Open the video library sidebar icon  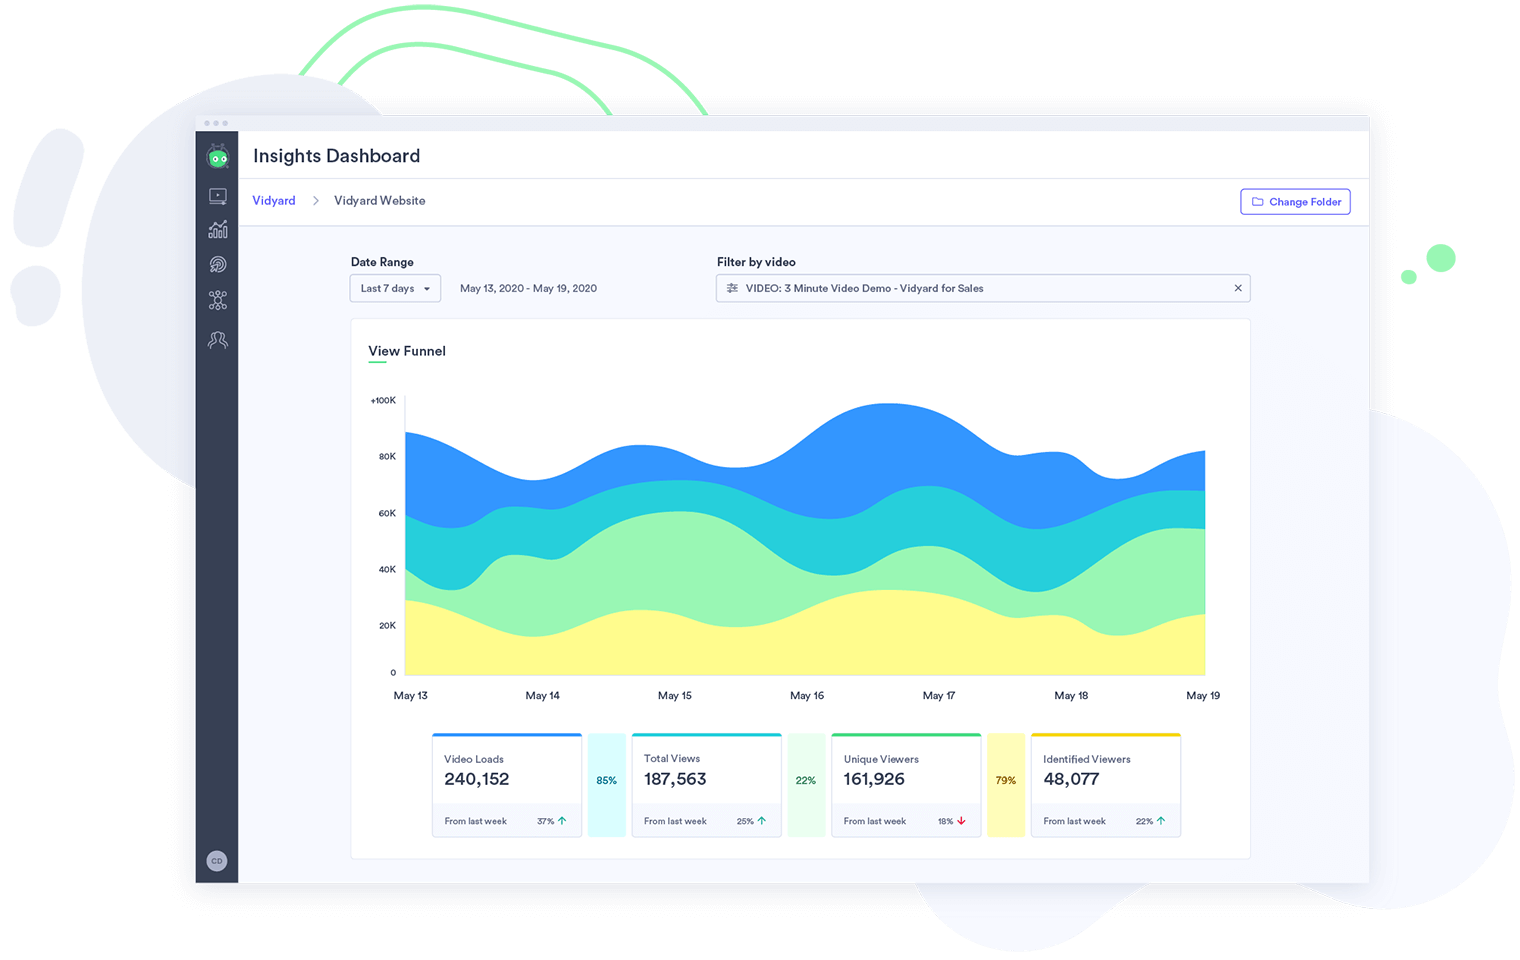click(x=217, y=197)
